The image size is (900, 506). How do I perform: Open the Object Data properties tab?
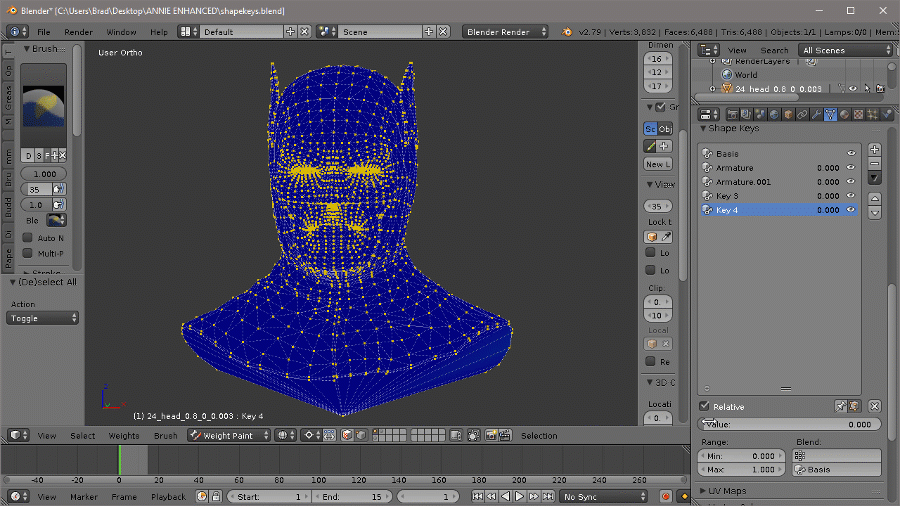[830, 114]
